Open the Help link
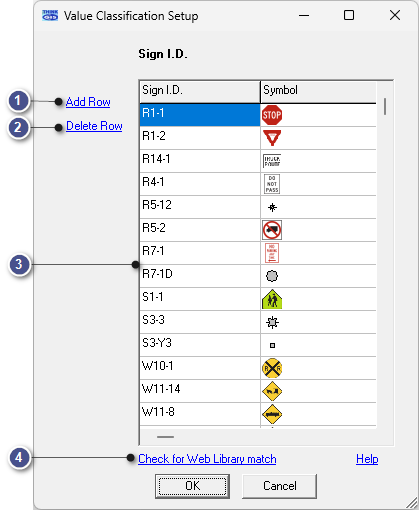Image resolution: width=419 pixels, height=510 pixels. [367, 459]
